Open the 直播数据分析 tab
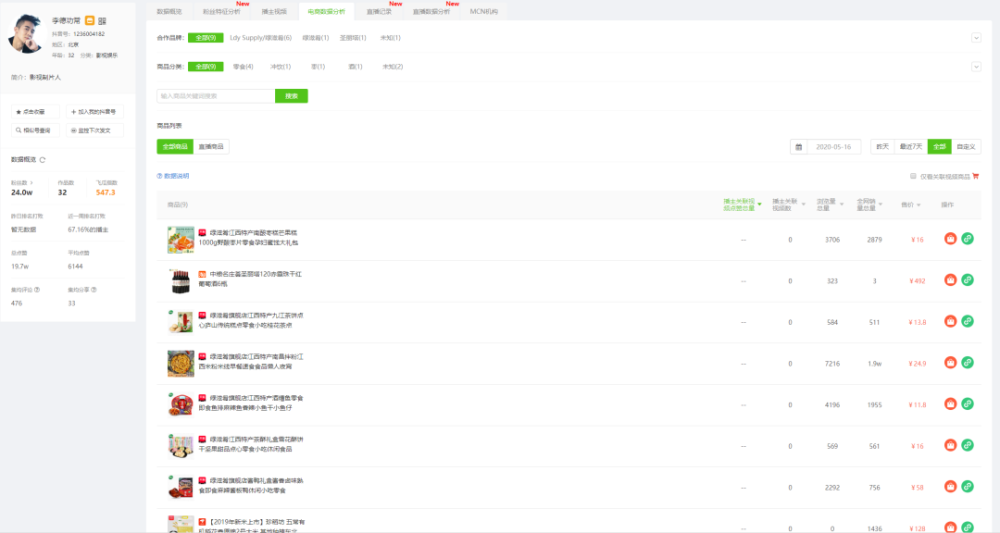1000x533 pixels. (x=431, y=11)
